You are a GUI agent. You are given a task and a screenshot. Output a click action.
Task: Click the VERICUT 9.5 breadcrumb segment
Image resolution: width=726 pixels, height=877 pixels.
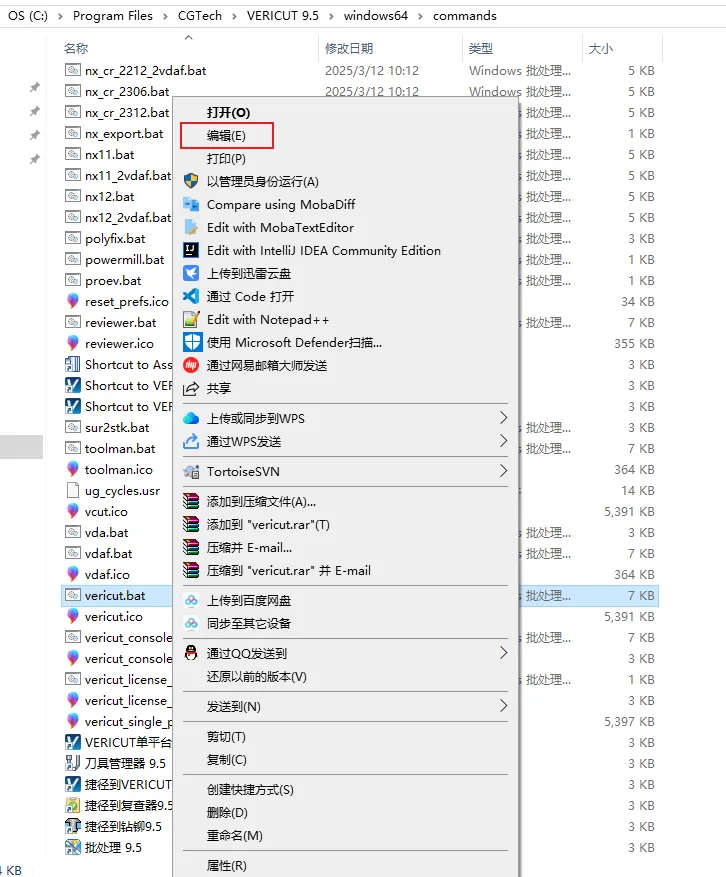pyautogui.click(x=282, y=16)
